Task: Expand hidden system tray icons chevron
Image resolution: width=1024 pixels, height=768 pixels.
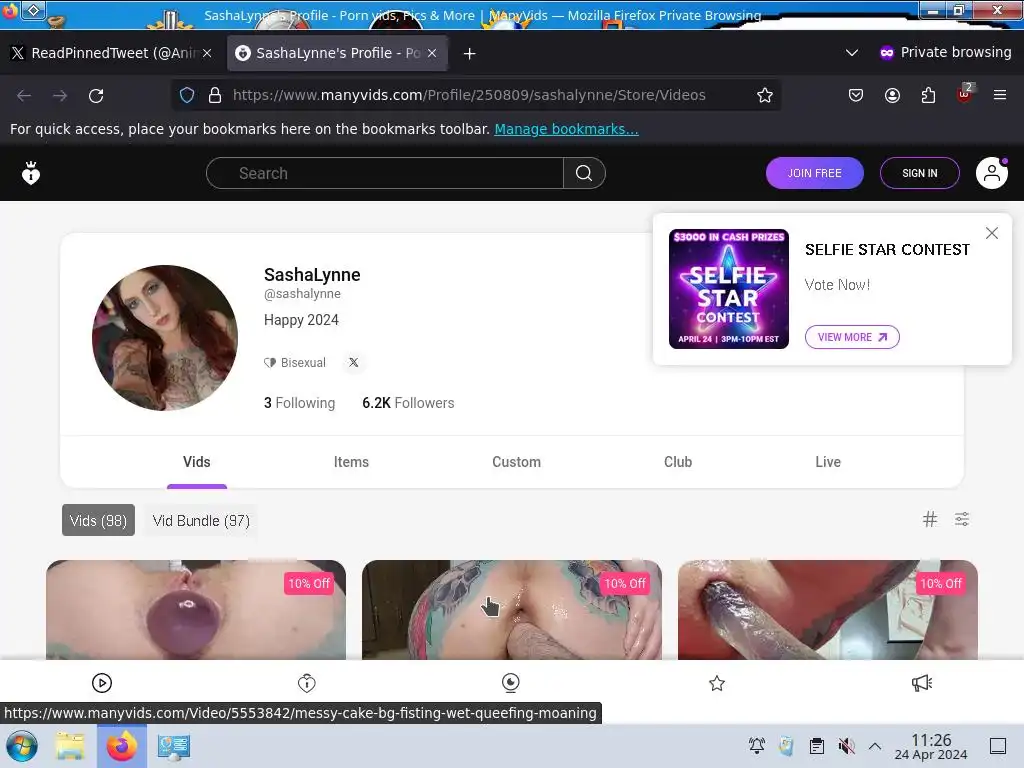Action: [x=875, y=746]
